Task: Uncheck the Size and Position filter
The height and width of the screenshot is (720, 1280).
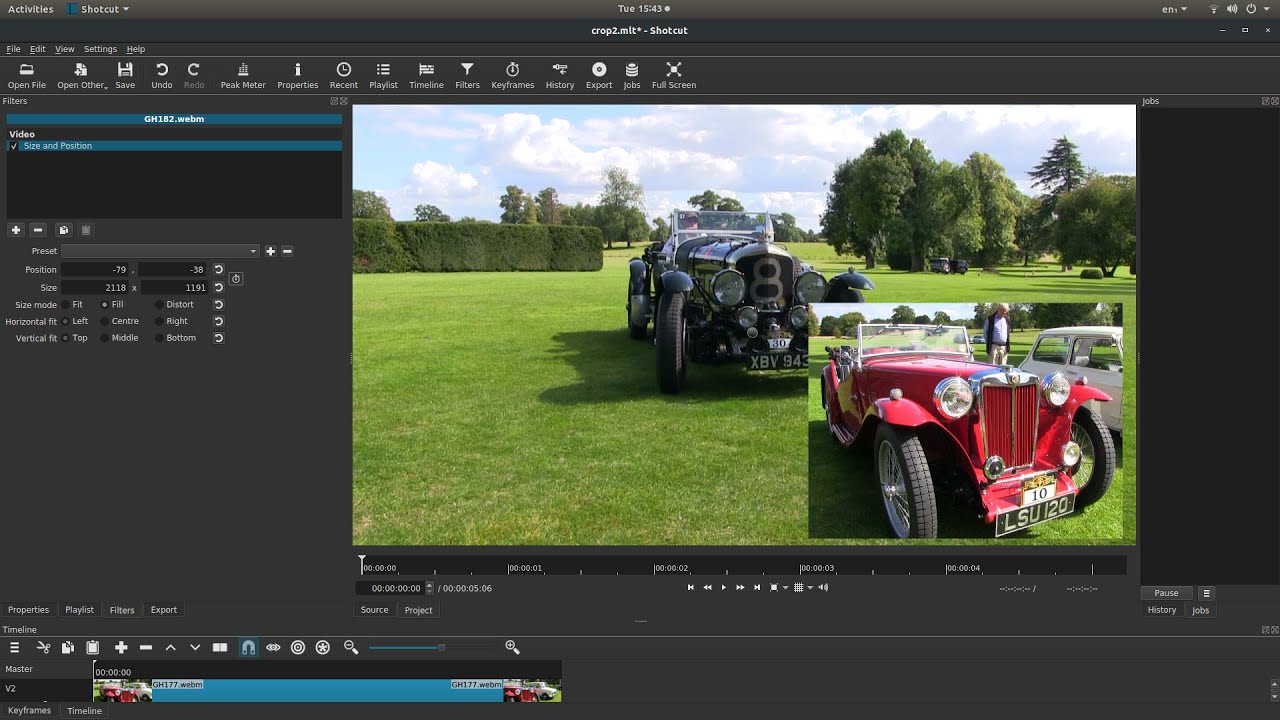Action: click(x=13, y=146)
